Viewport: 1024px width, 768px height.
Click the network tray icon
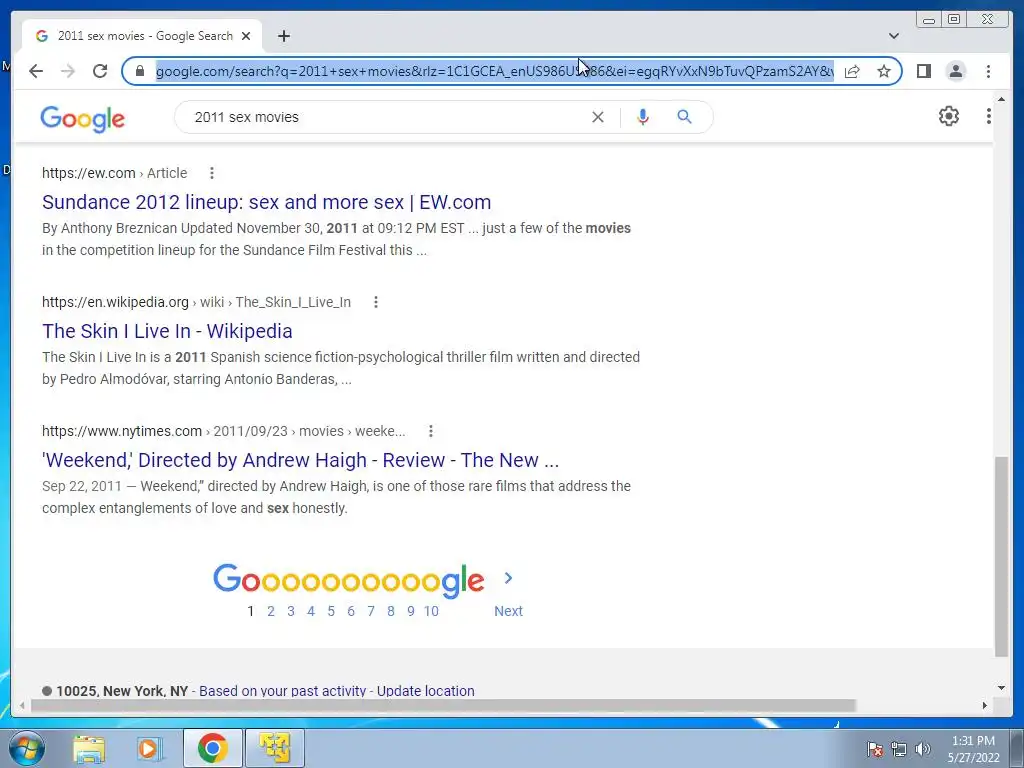pyautogui.click(x=899, y=749)
